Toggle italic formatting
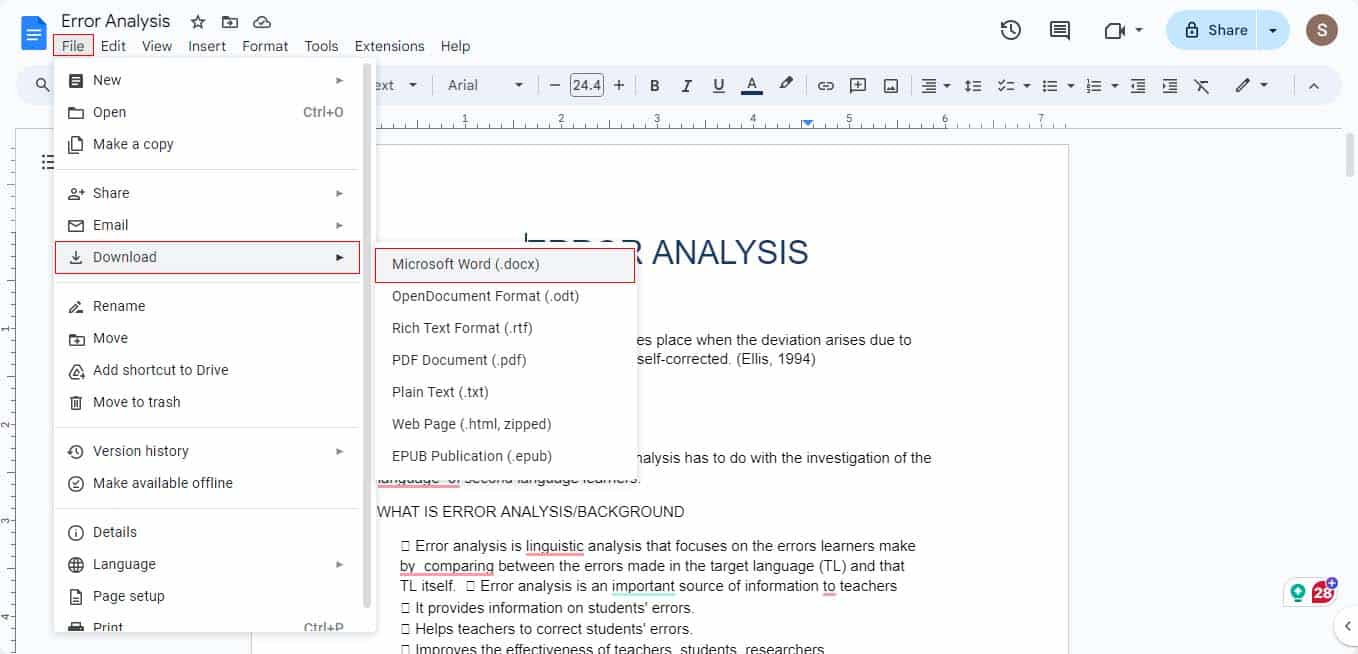 point(687,85)
